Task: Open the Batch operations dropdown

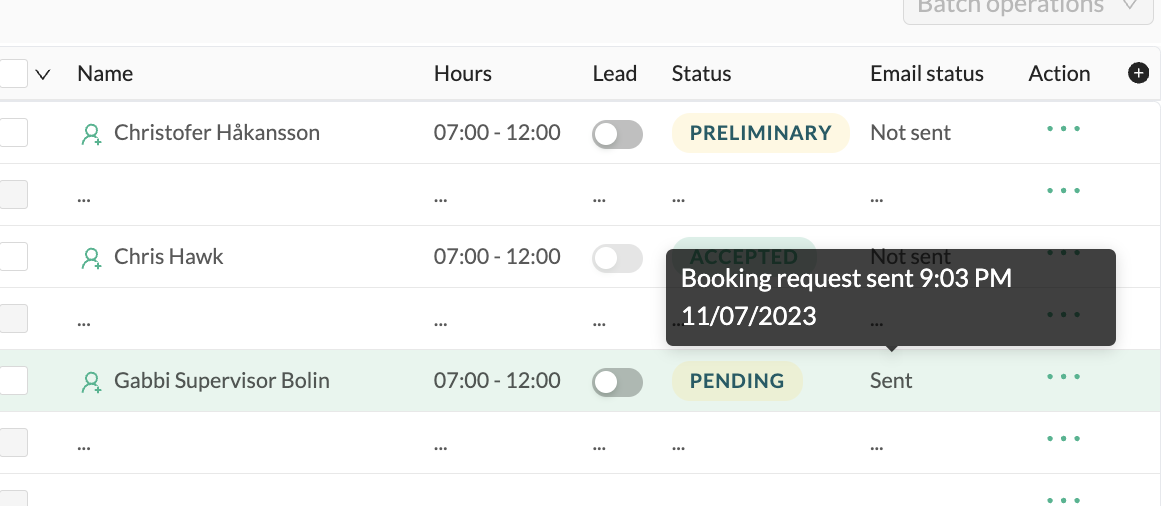Action: pos(1028,7)
